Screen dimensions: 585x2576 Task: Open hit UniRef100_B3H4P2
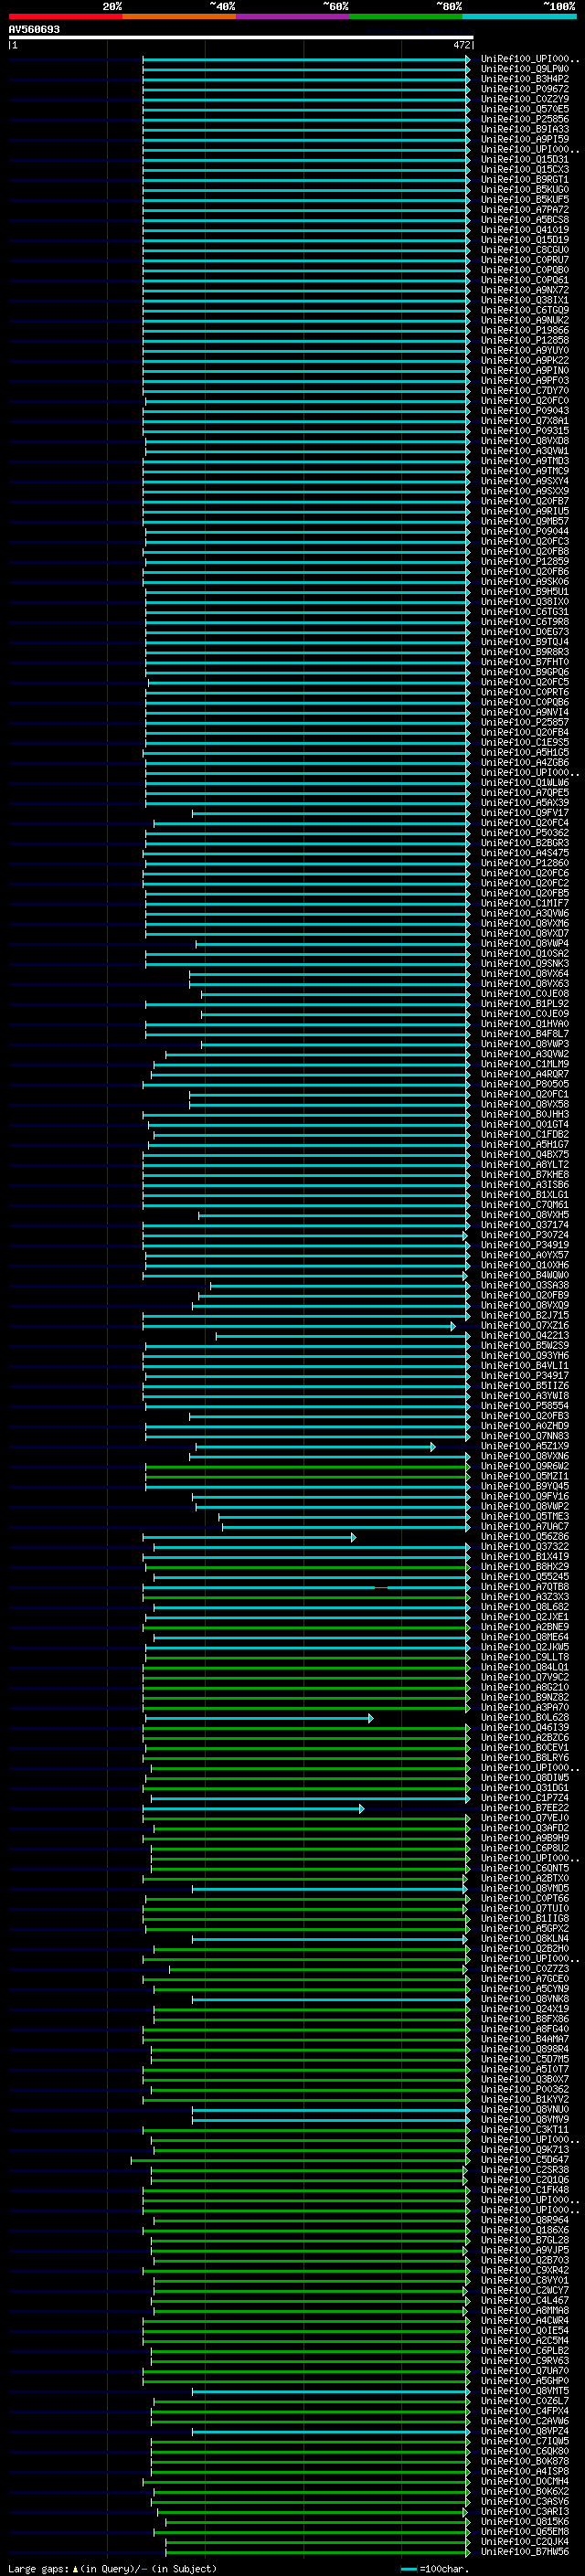(525, 79)
